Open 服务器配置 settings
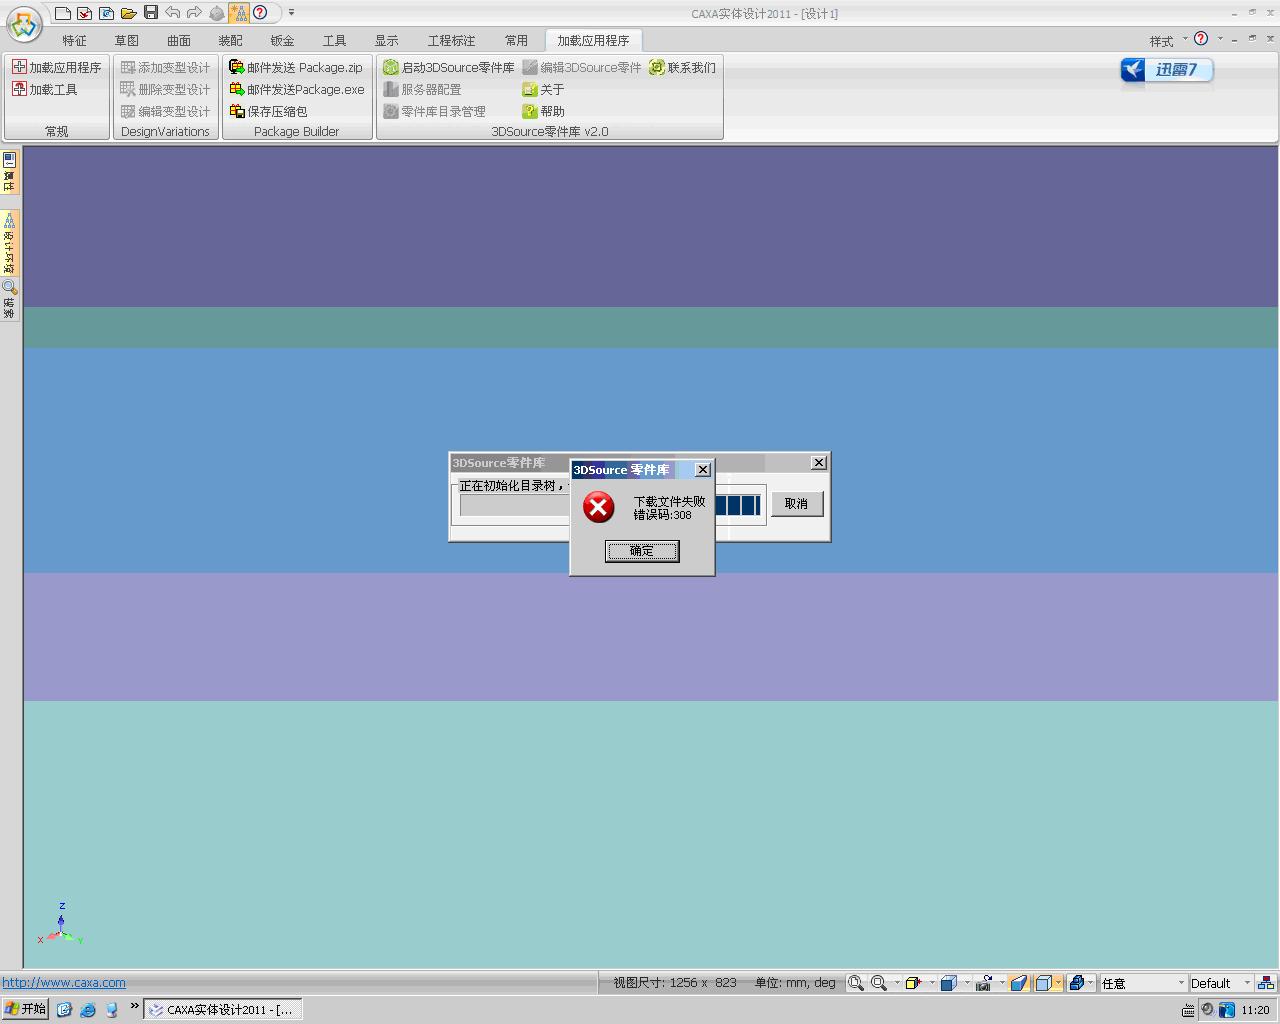The image size is (1280, 1024). click(x=422, y=89)
